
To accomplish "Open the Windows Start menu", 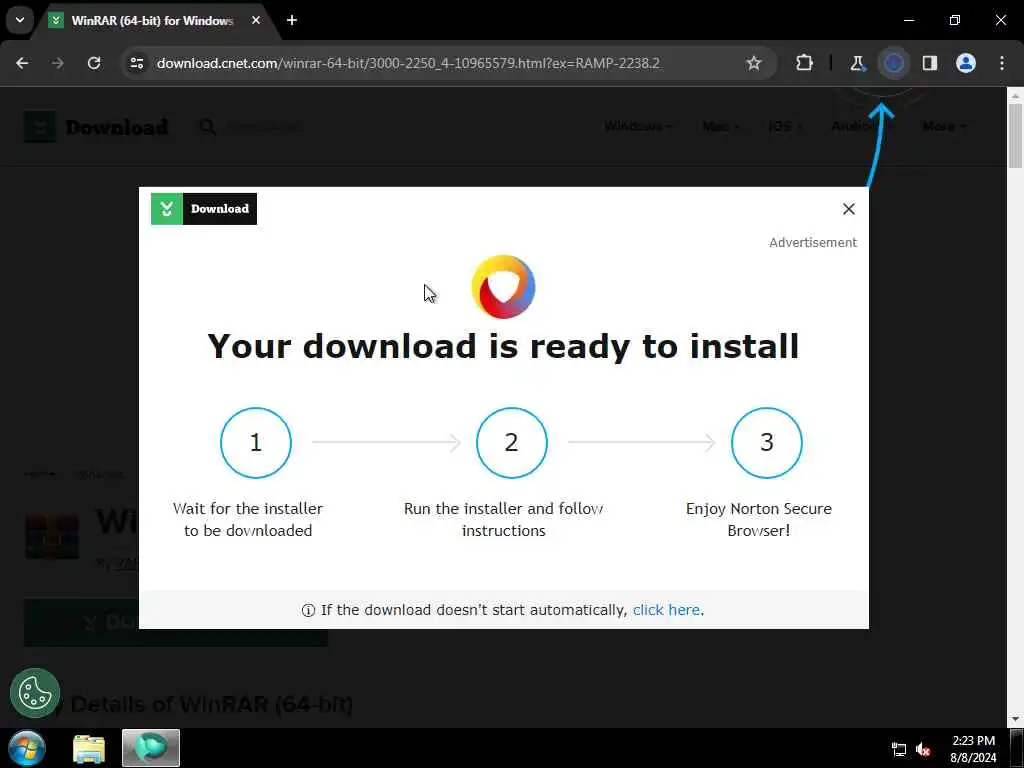I will 27,748.
